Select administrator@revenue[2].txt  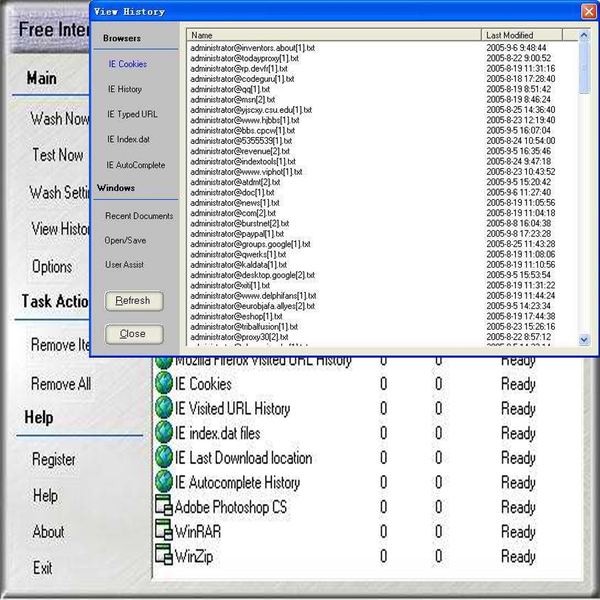(240, 151)
